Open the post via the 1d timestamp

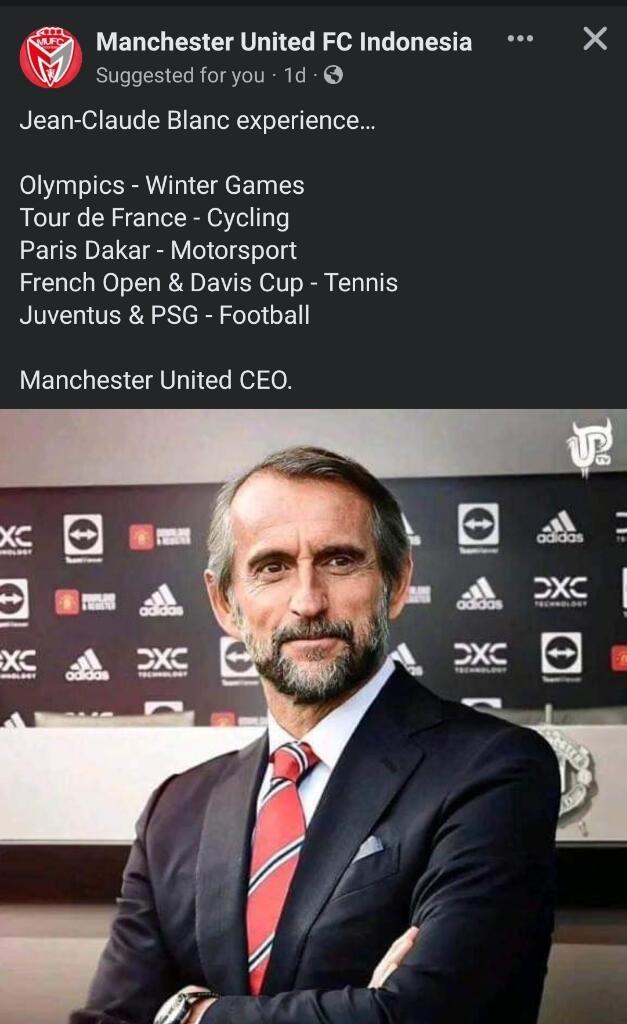click(x=295, y=76)
